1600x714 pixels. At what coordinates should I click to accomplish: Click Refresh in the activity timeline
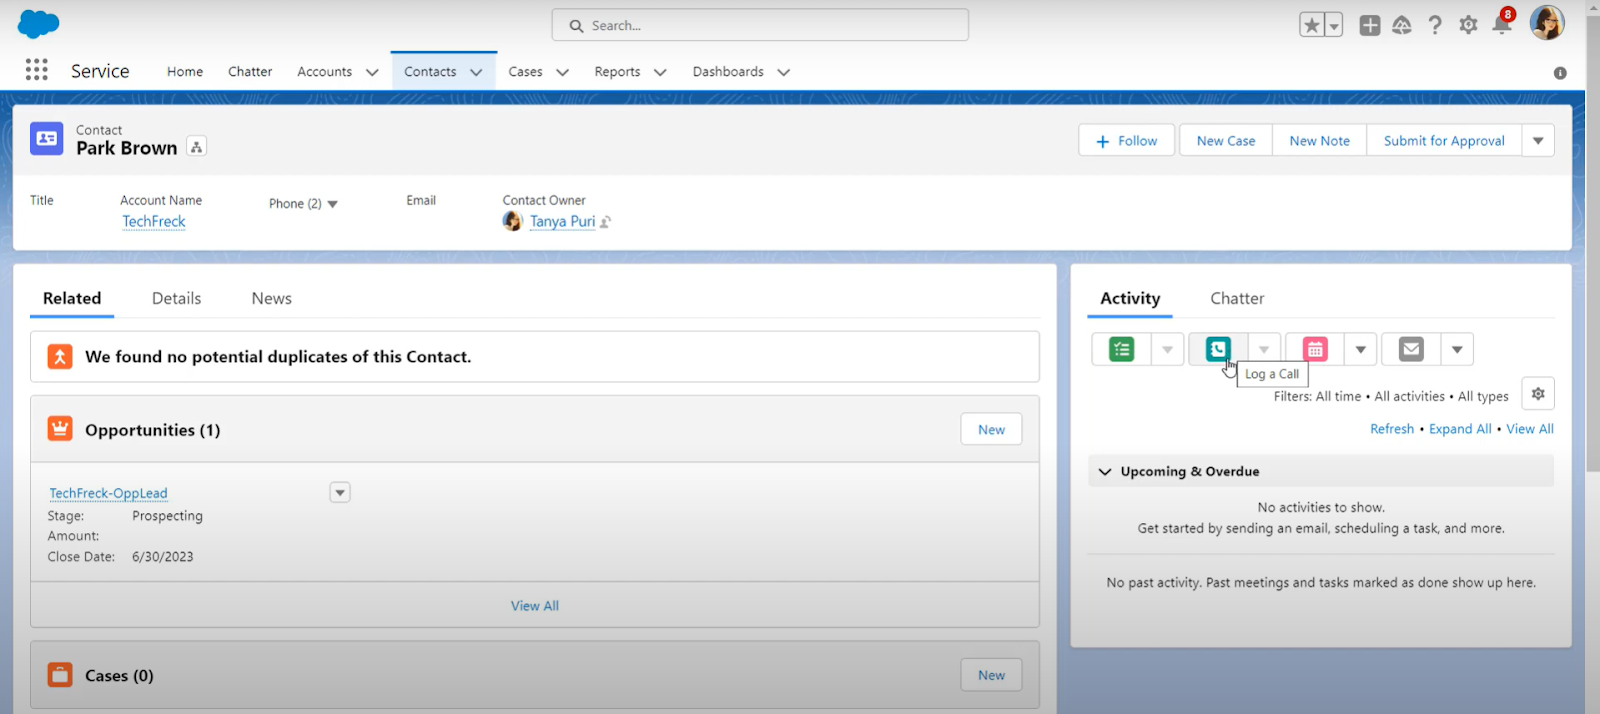tap(1392, 429)
